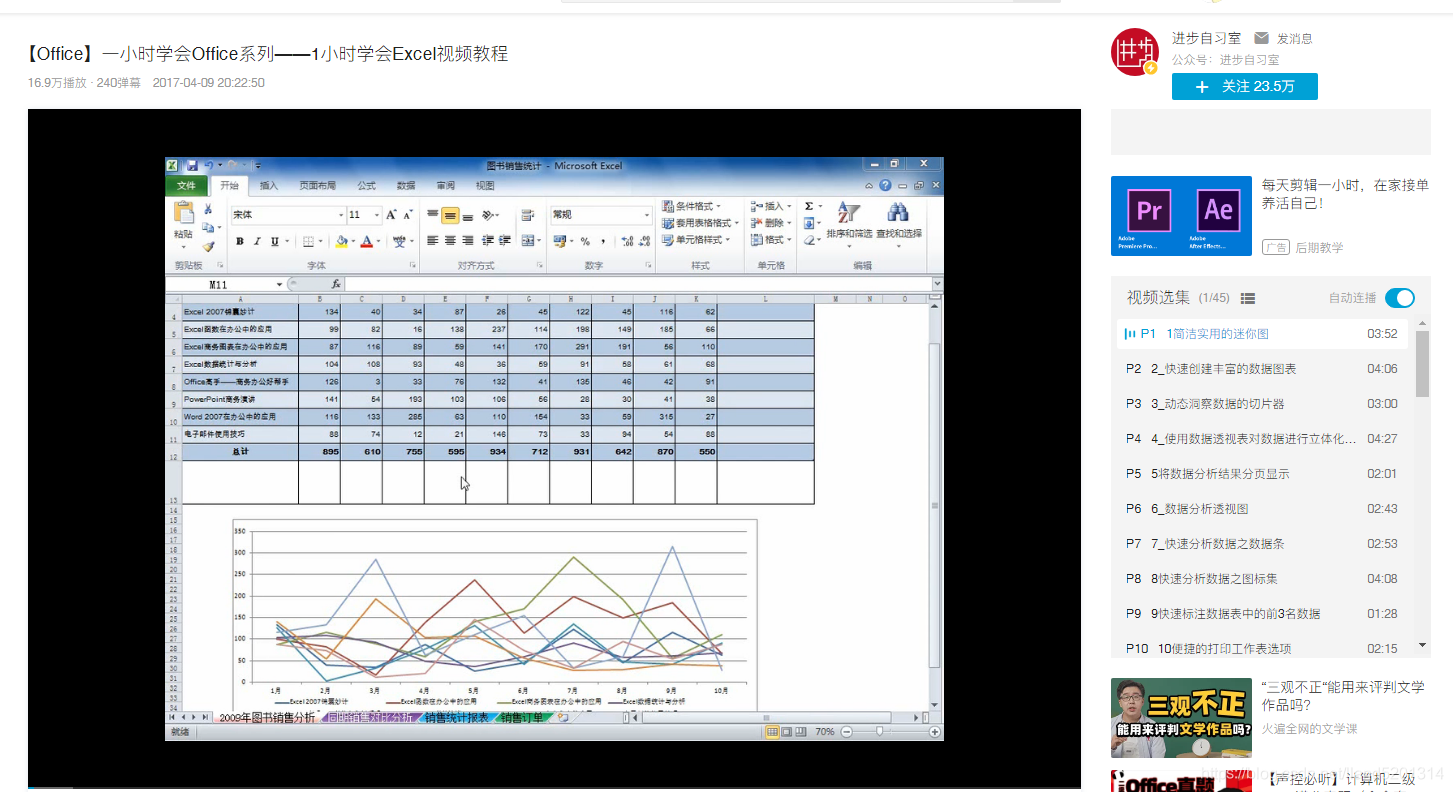The width and height of the screenshot is (1453, 792).
Task: Select the 销售订单 sheet tab
Action: point(522,717)
